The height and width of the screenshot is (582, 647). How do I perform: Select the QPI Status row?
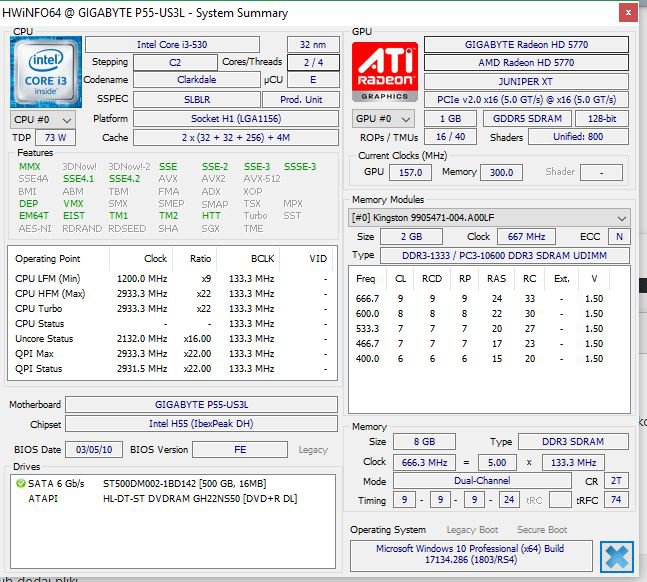pos(172,369)
